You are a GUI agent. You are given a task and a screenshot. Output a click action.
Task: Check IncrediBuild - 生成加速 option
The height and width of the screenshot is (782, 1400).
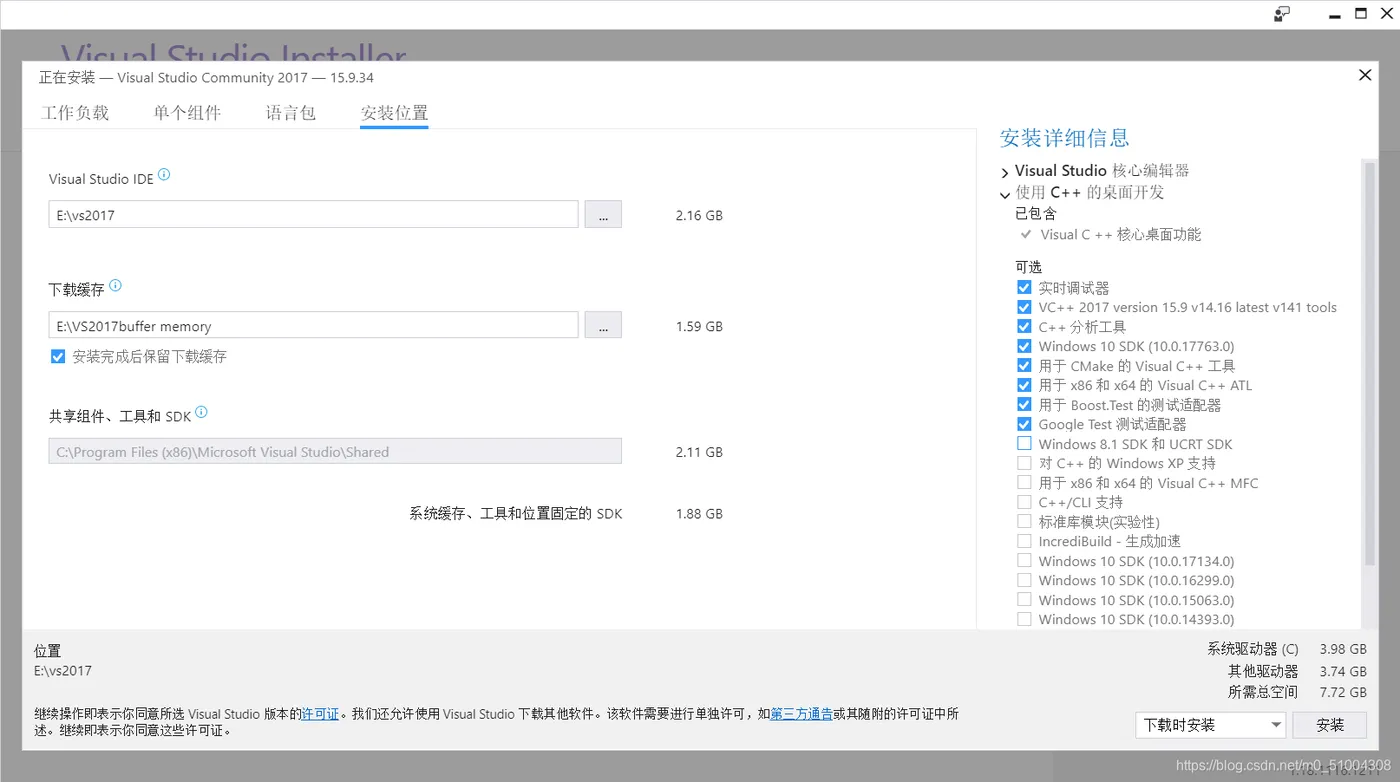pyautogui.click(x=1024, y=541)
